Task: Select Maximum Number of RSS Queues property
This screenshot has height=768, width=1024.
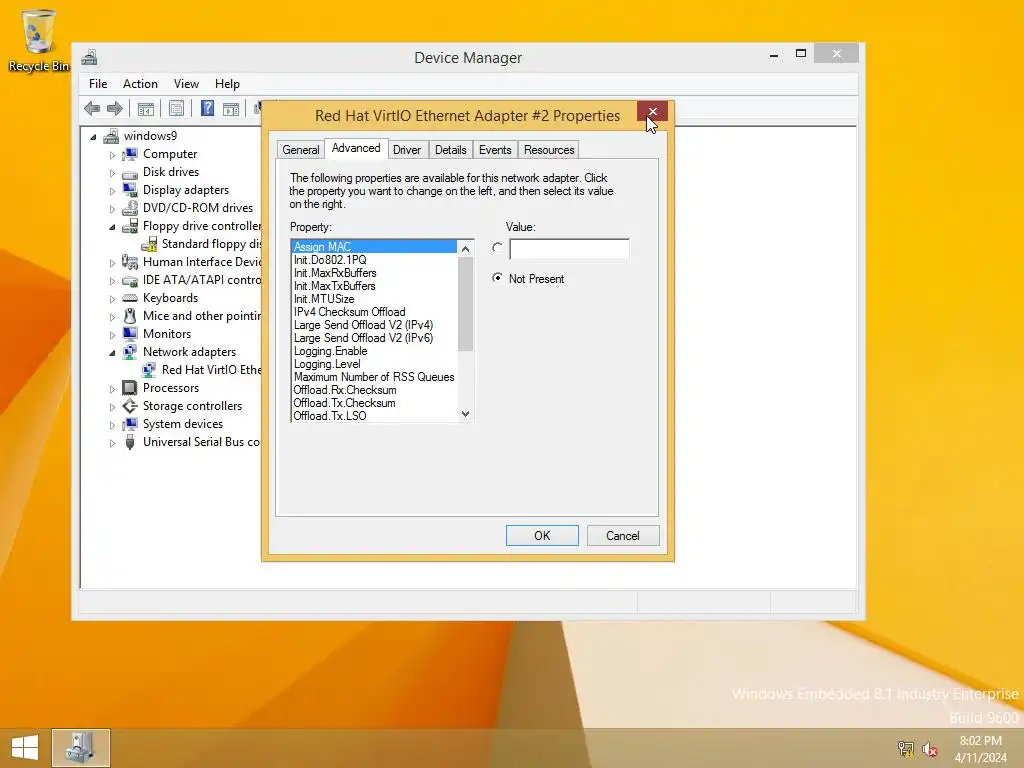Action: (x=374, y=377)
